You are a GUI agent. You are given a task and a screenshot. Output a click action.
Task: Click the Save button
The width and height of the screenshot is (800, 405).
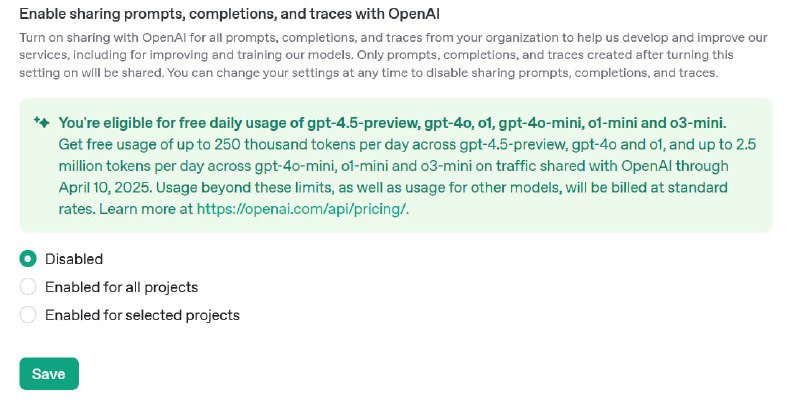(x=49, y=374)
